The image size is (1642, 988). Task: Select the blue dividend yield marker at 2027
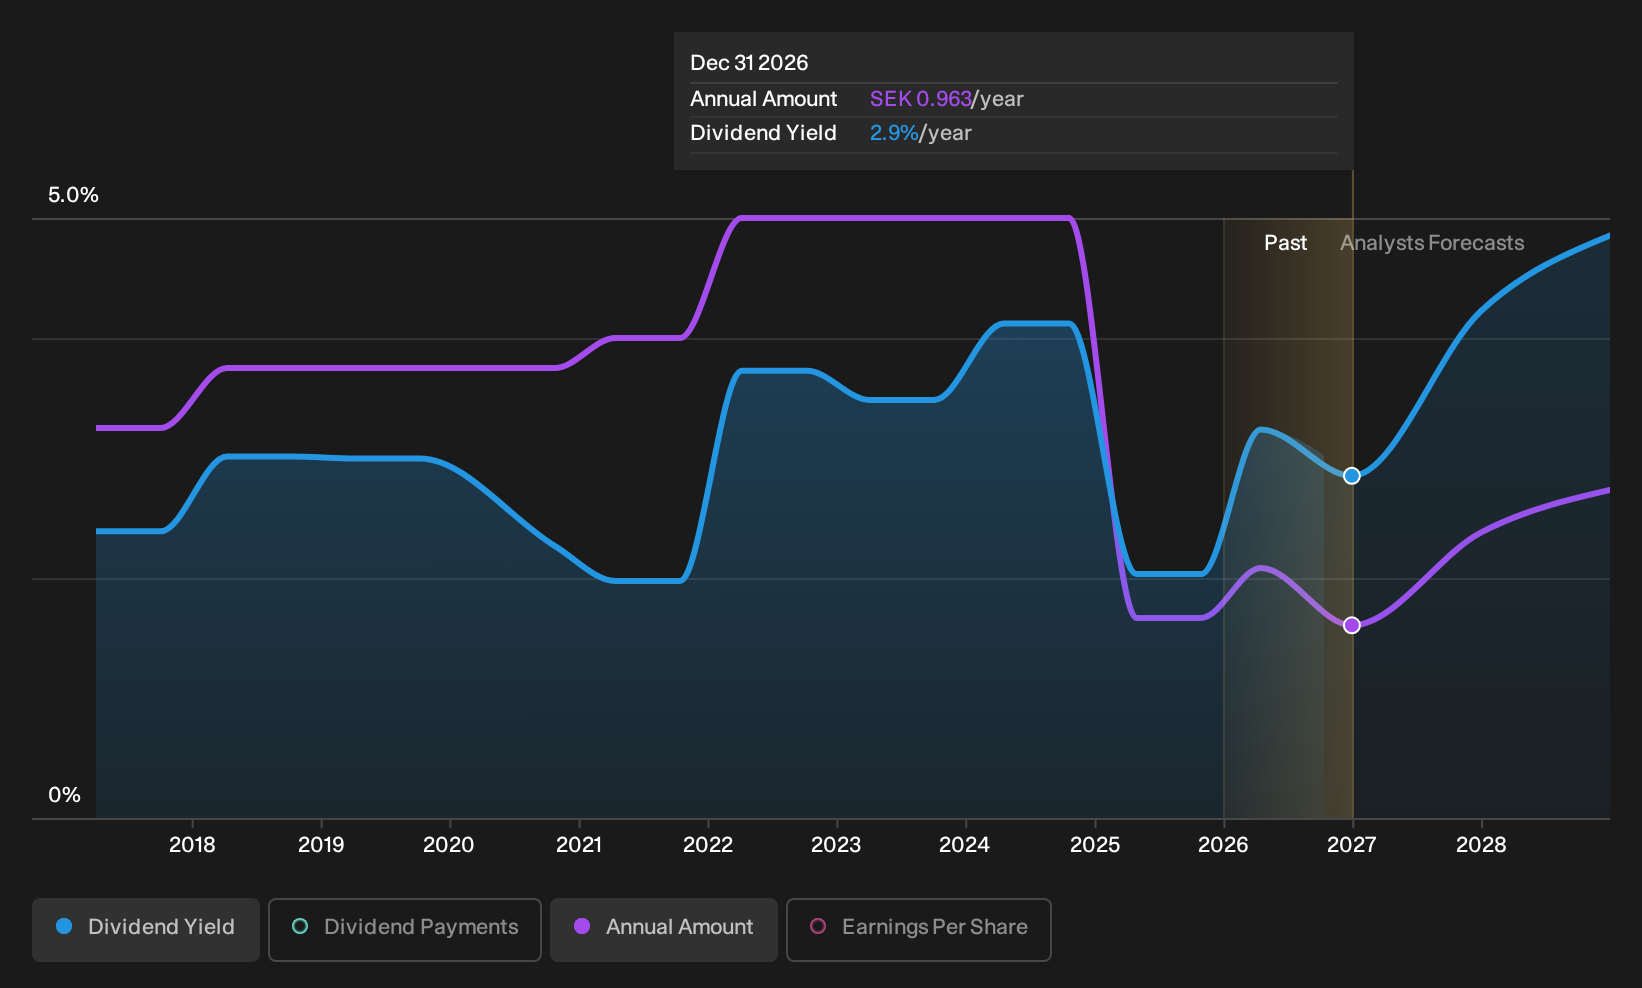[x=1352, y=476]
